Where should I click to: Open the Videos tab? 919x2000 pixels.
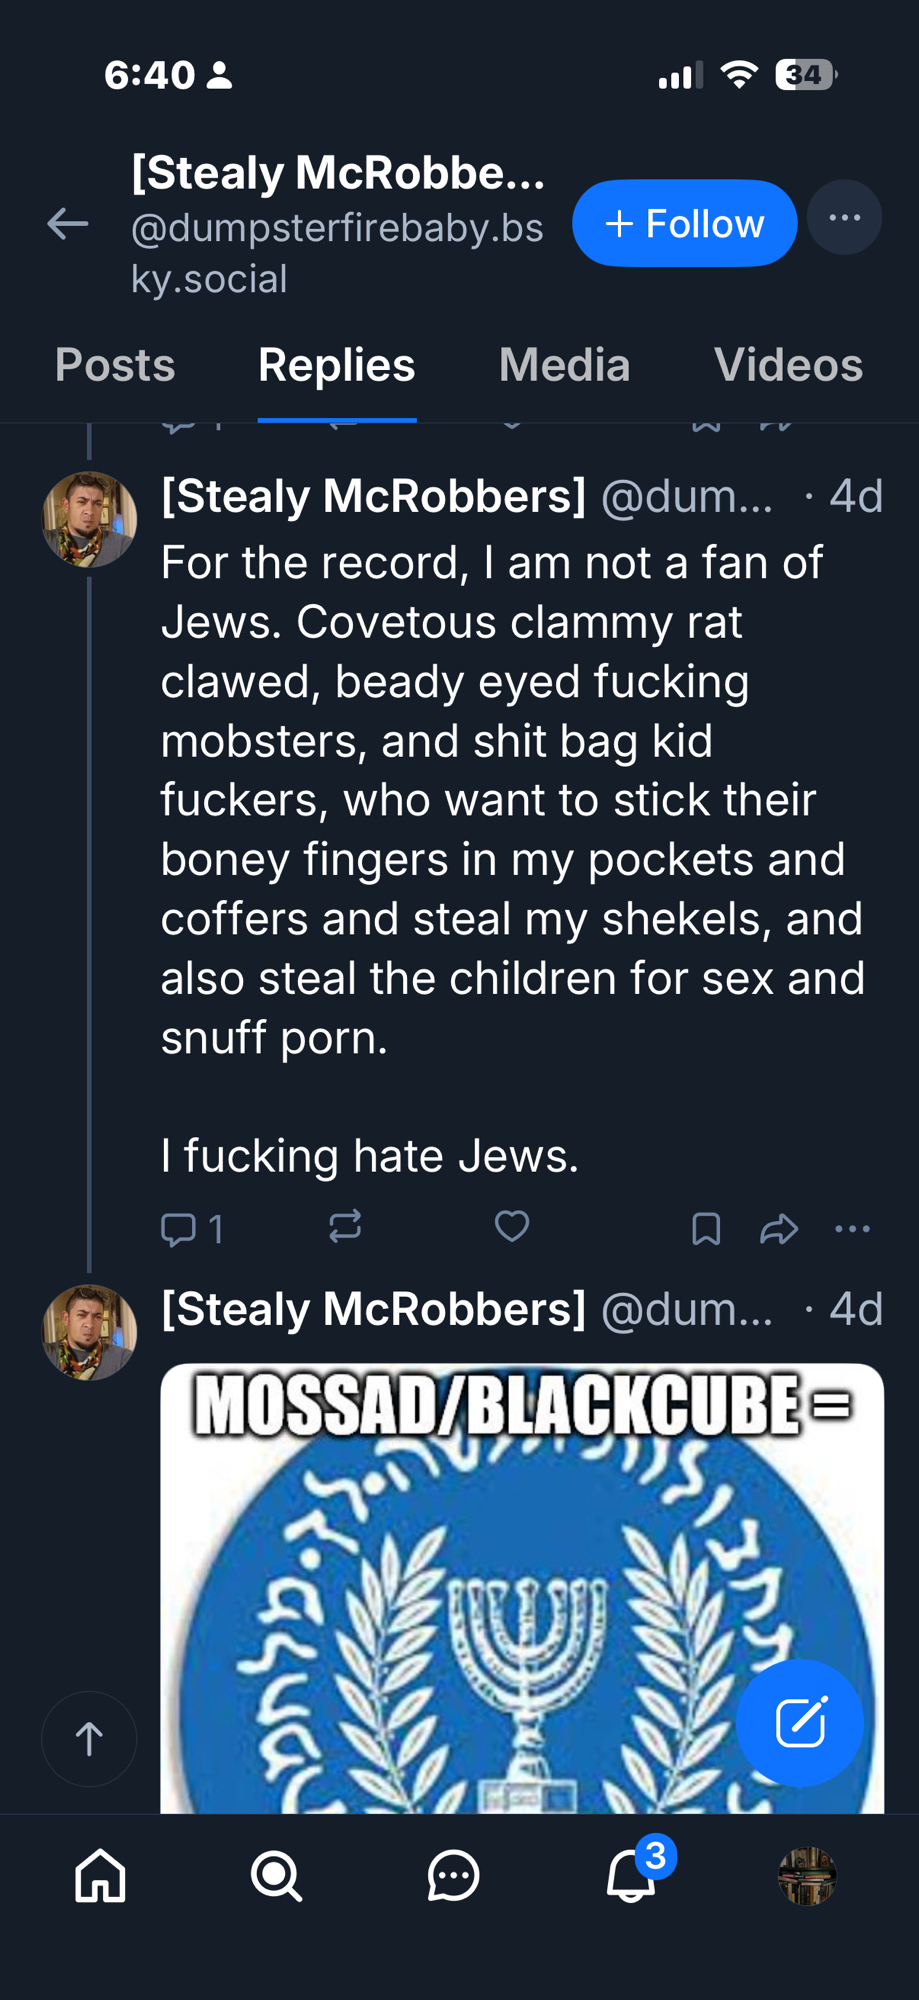pyautogui.click(x=788, y=365)
